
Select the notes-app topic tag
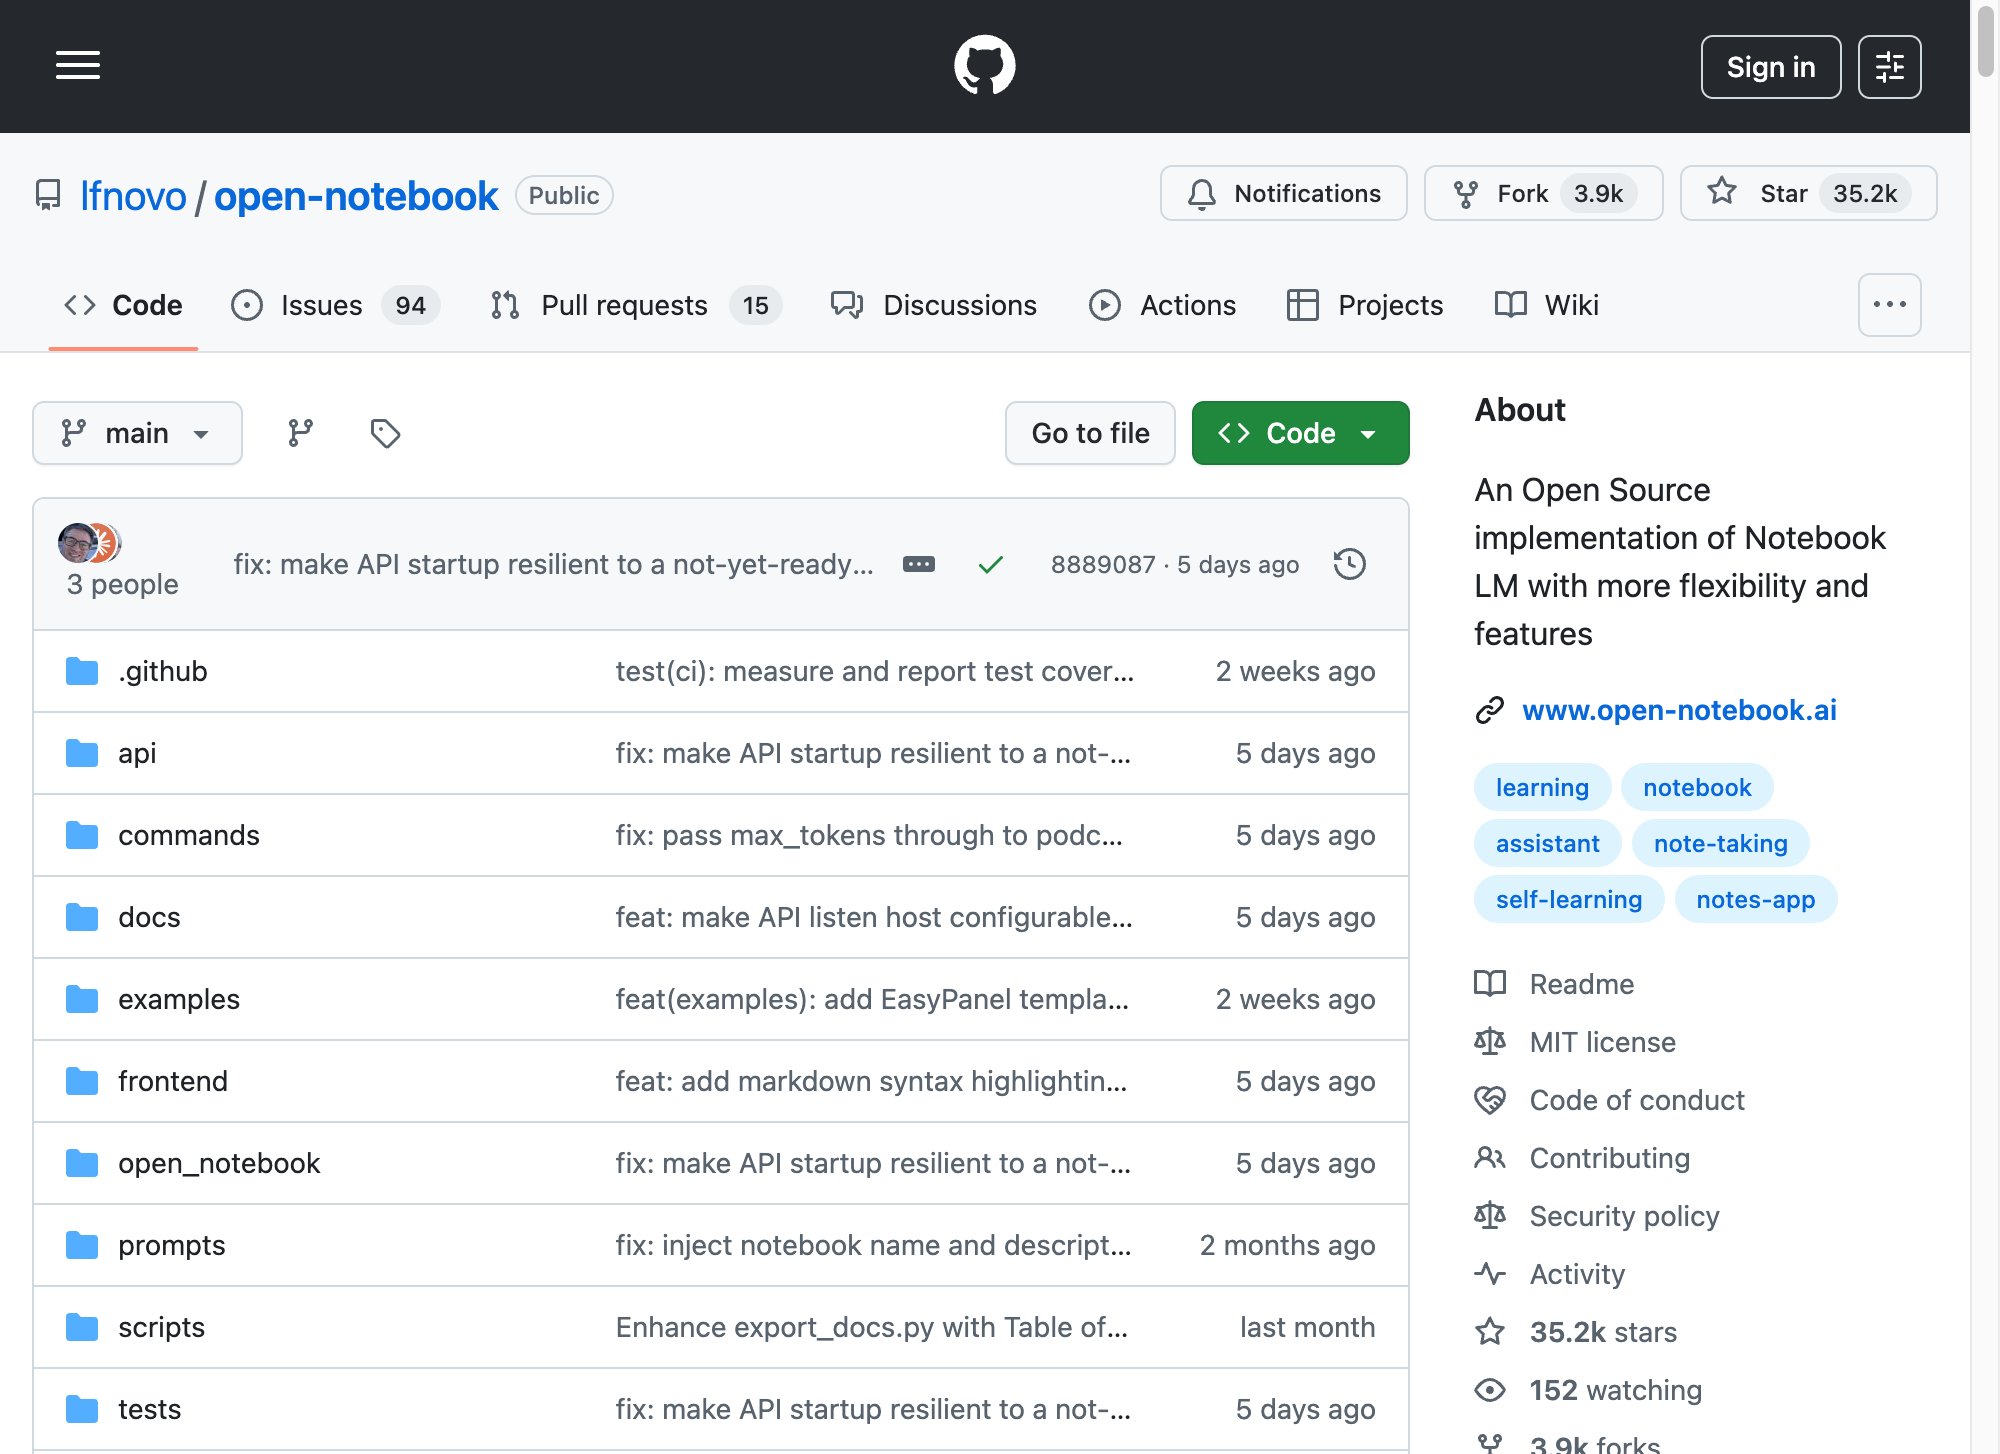(x=1755, y=900)
